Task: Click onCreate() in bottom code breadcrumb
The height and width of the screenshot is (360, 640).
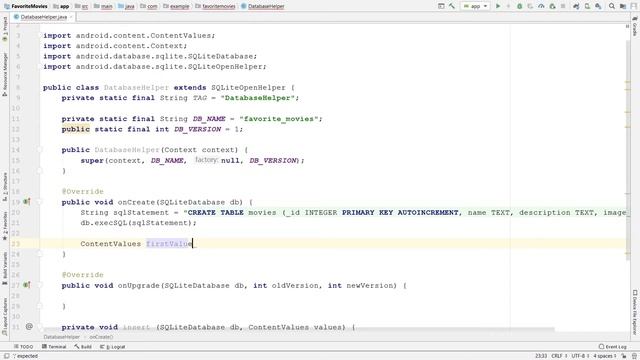Action: coord(101,337)
